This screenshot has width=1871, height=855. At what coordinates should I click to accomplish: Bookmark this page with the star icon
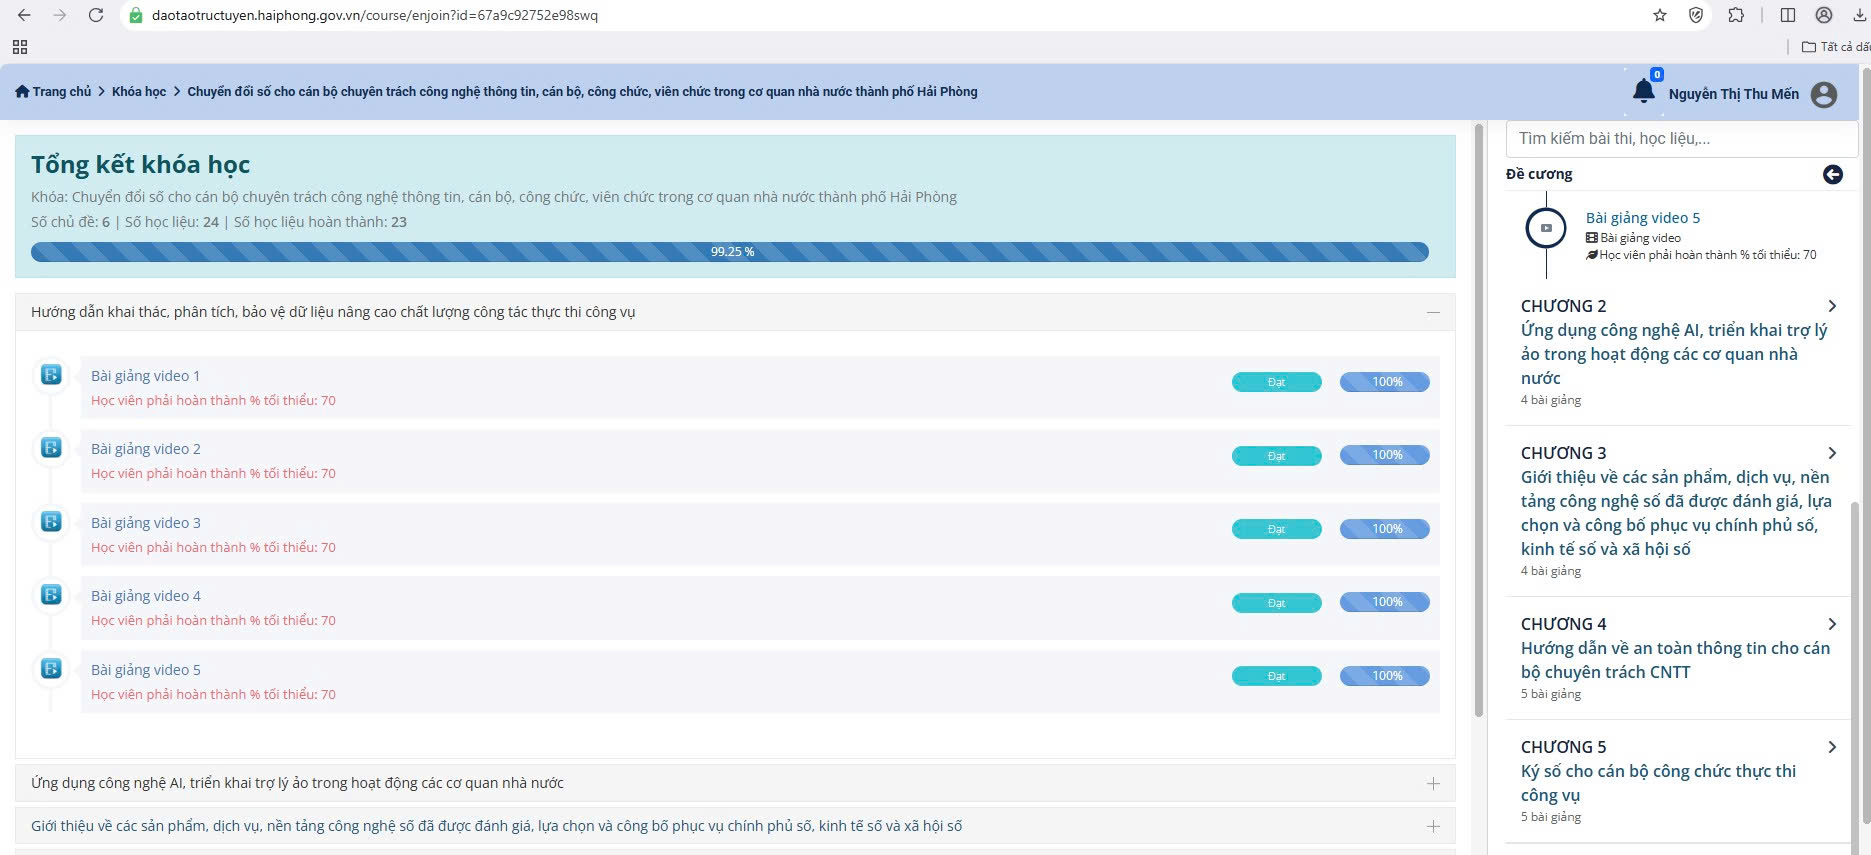tap(1660, 15)
